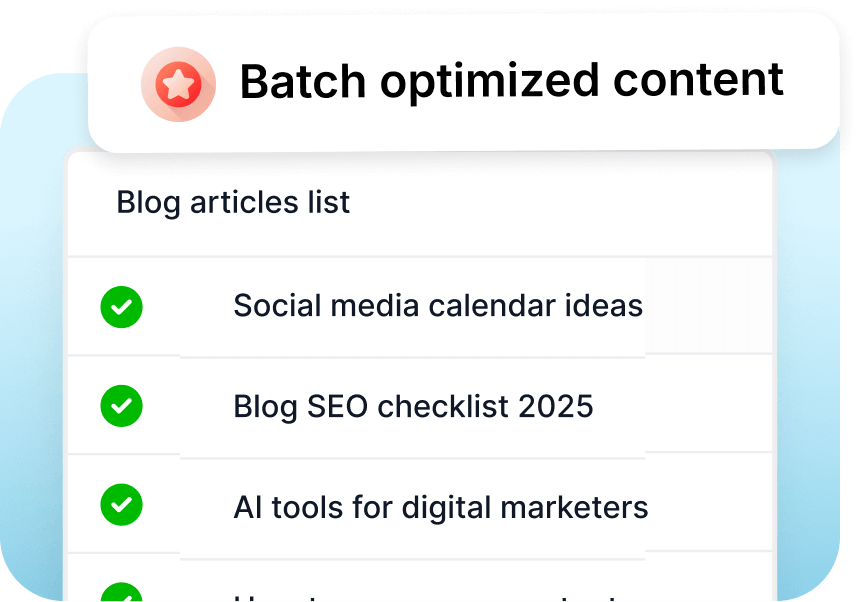Click the blue background right of the list
862x602 pixels.
coord(808,350)
